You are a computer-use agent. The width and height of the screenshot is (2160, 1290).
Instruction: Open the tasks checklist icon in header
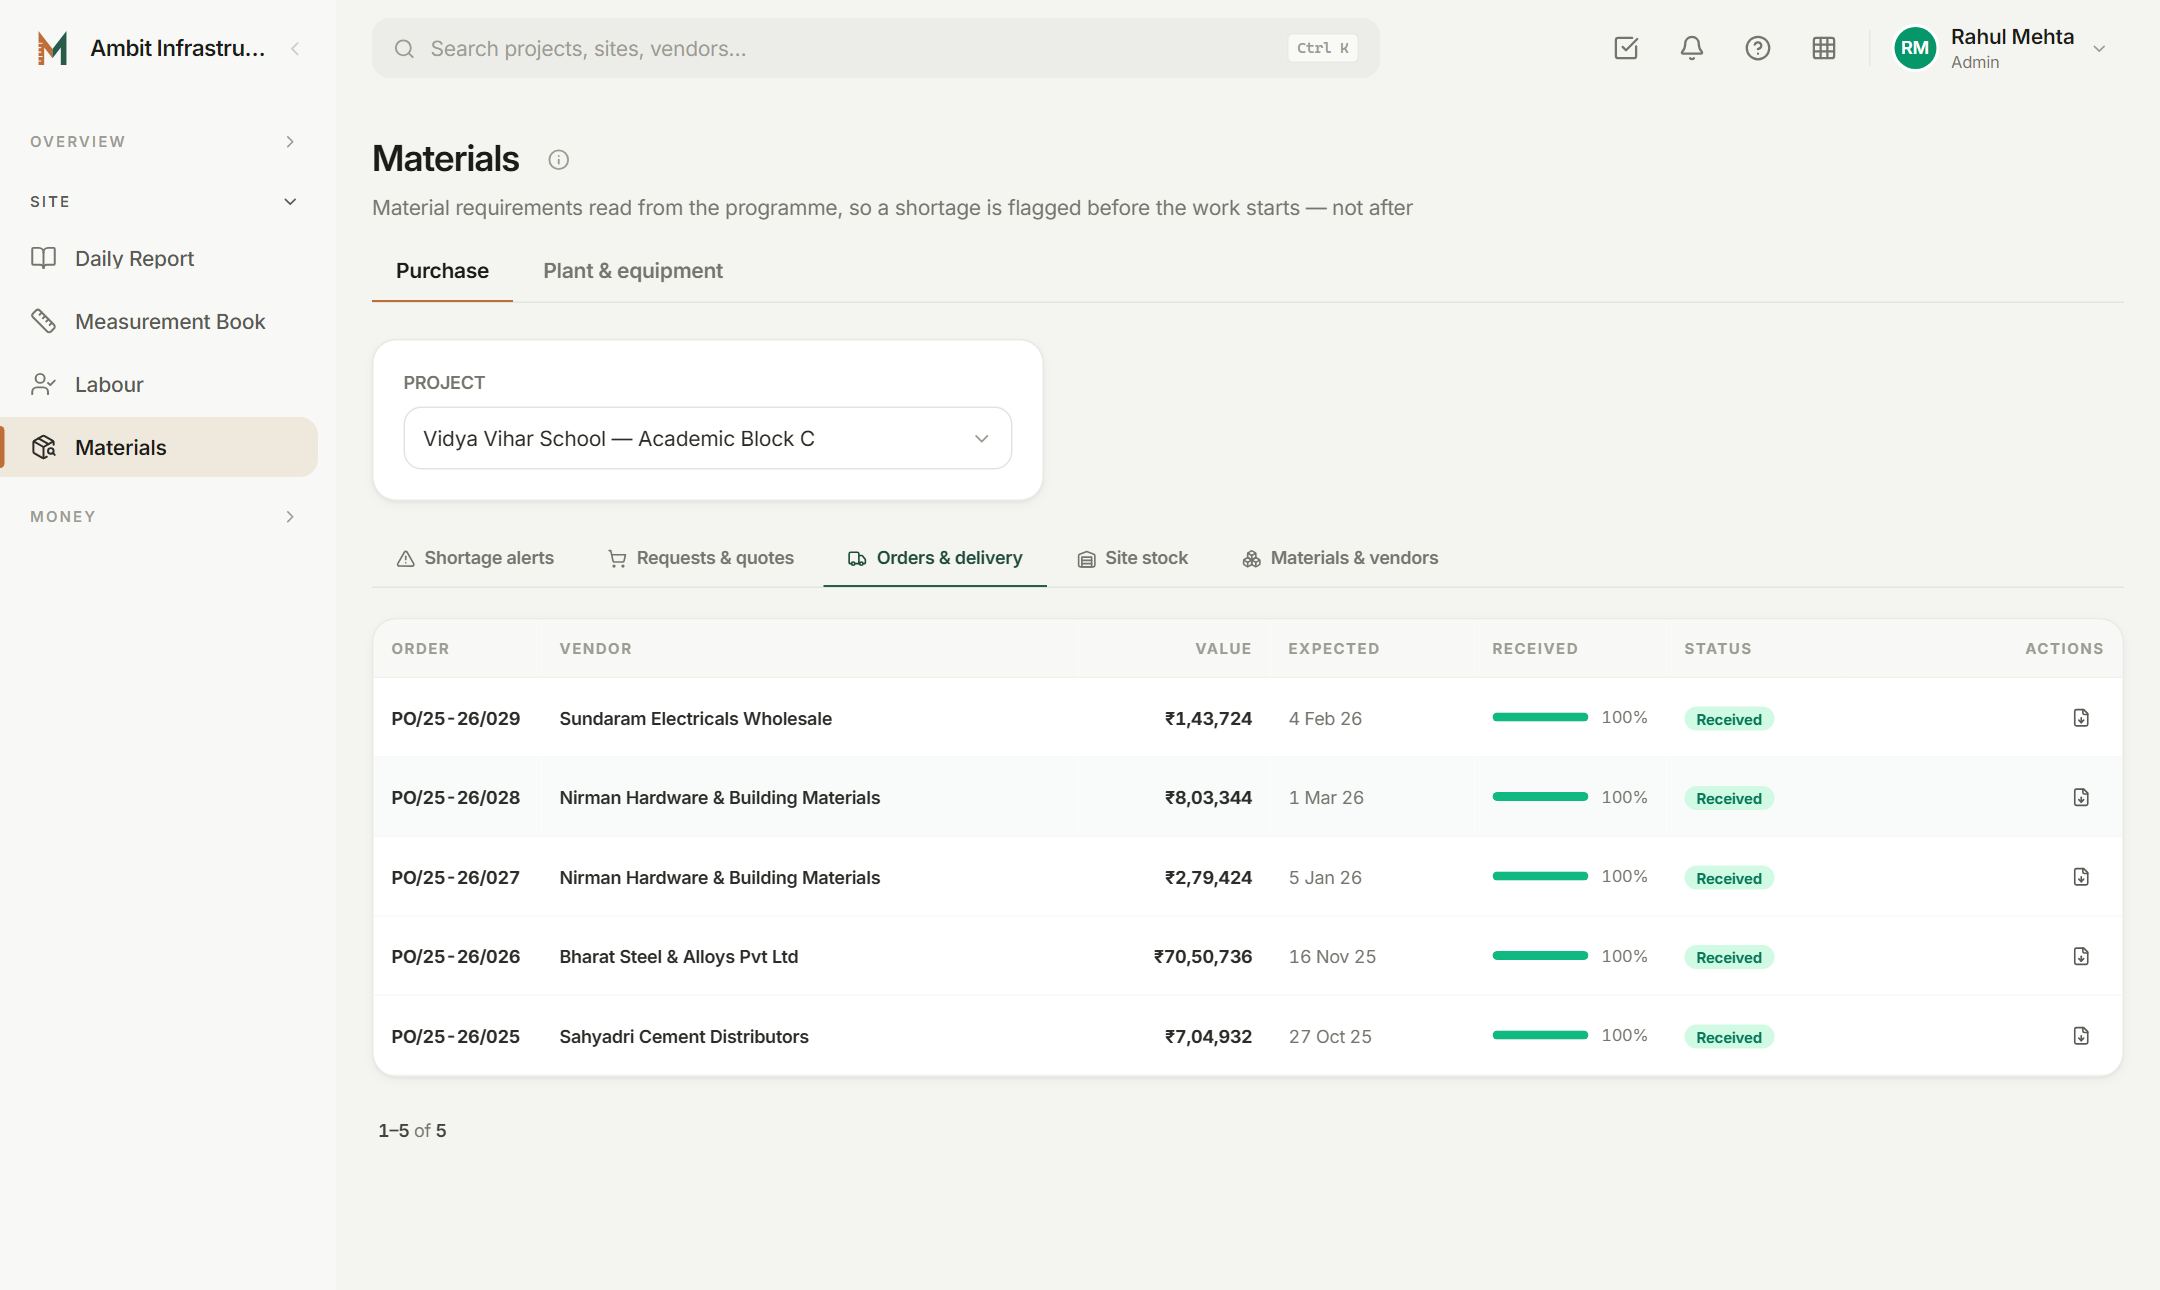[x=1626, y=48]
